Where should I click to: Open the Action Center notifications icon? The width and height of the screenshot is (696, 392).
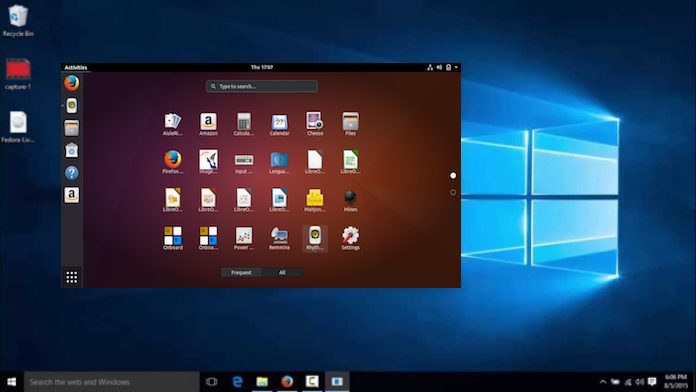[x=652, y=382]
